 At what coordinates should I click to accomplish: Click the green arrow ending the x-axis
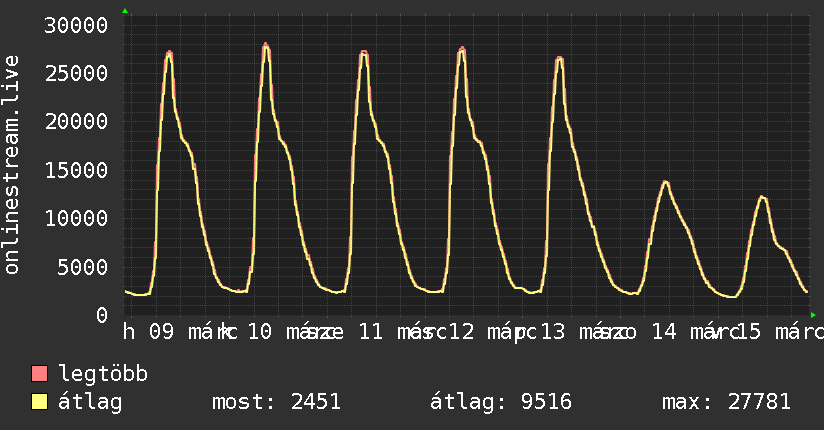[x=813, y=315]
